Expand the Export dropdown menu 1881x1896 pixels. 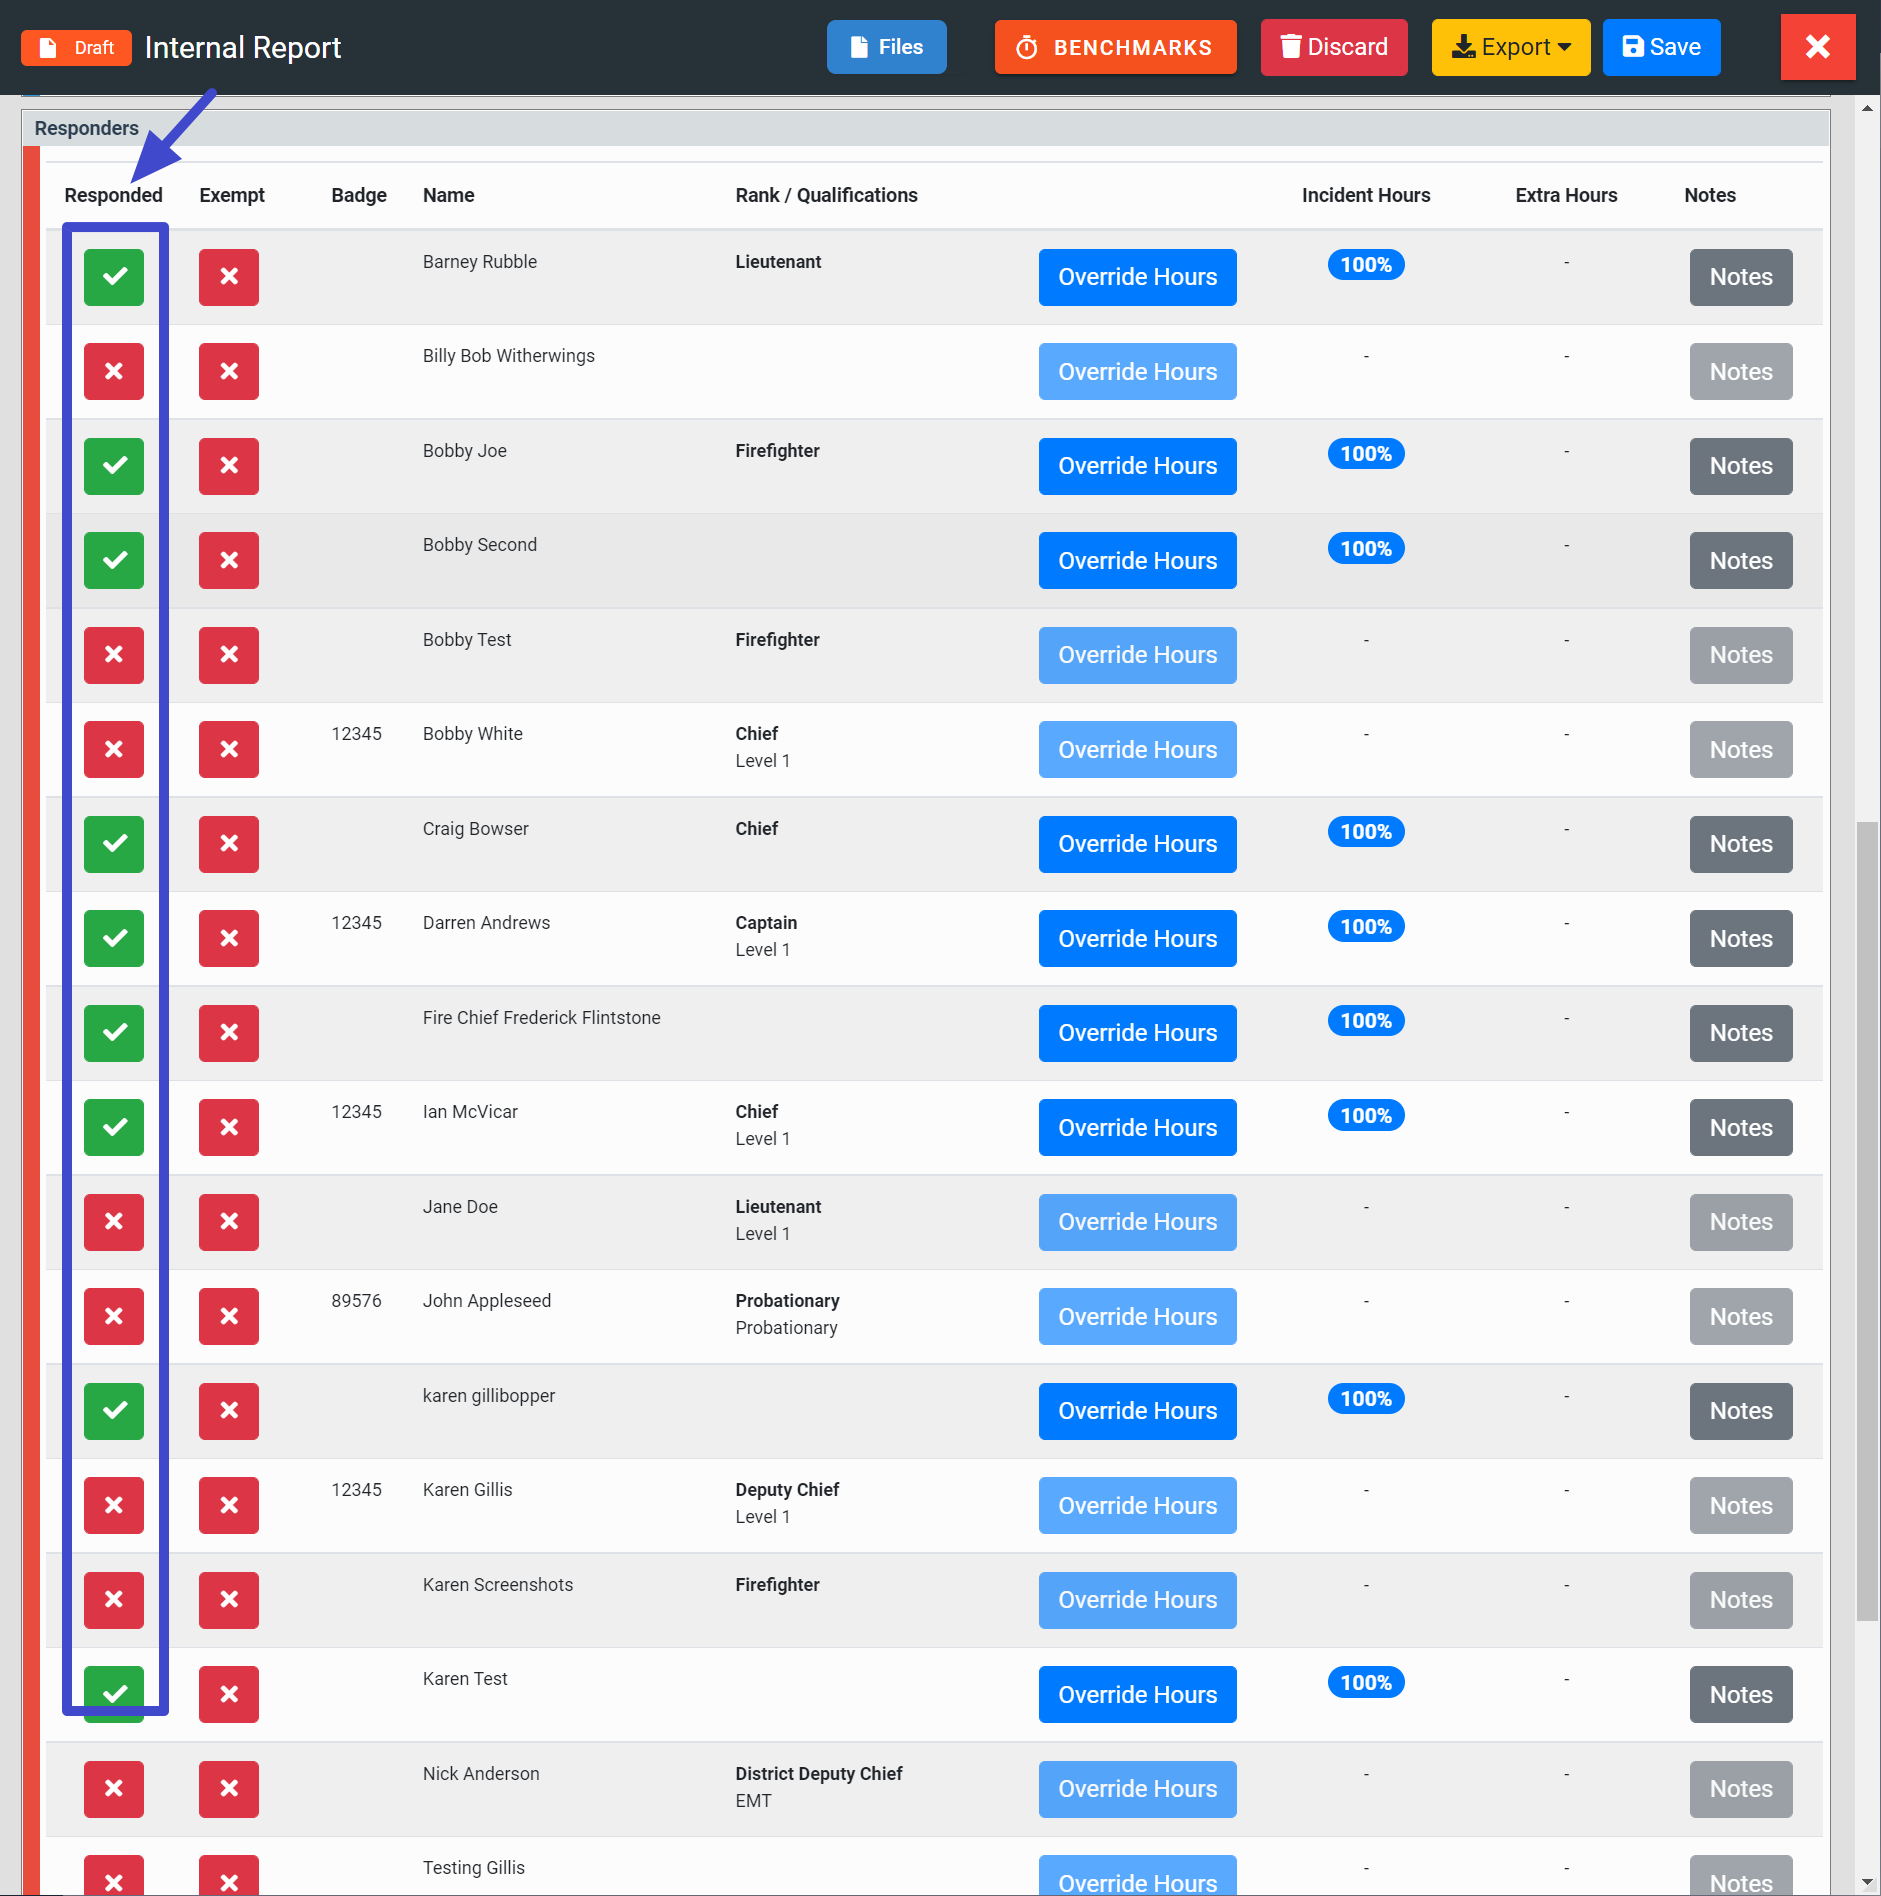pos(1510,47)
